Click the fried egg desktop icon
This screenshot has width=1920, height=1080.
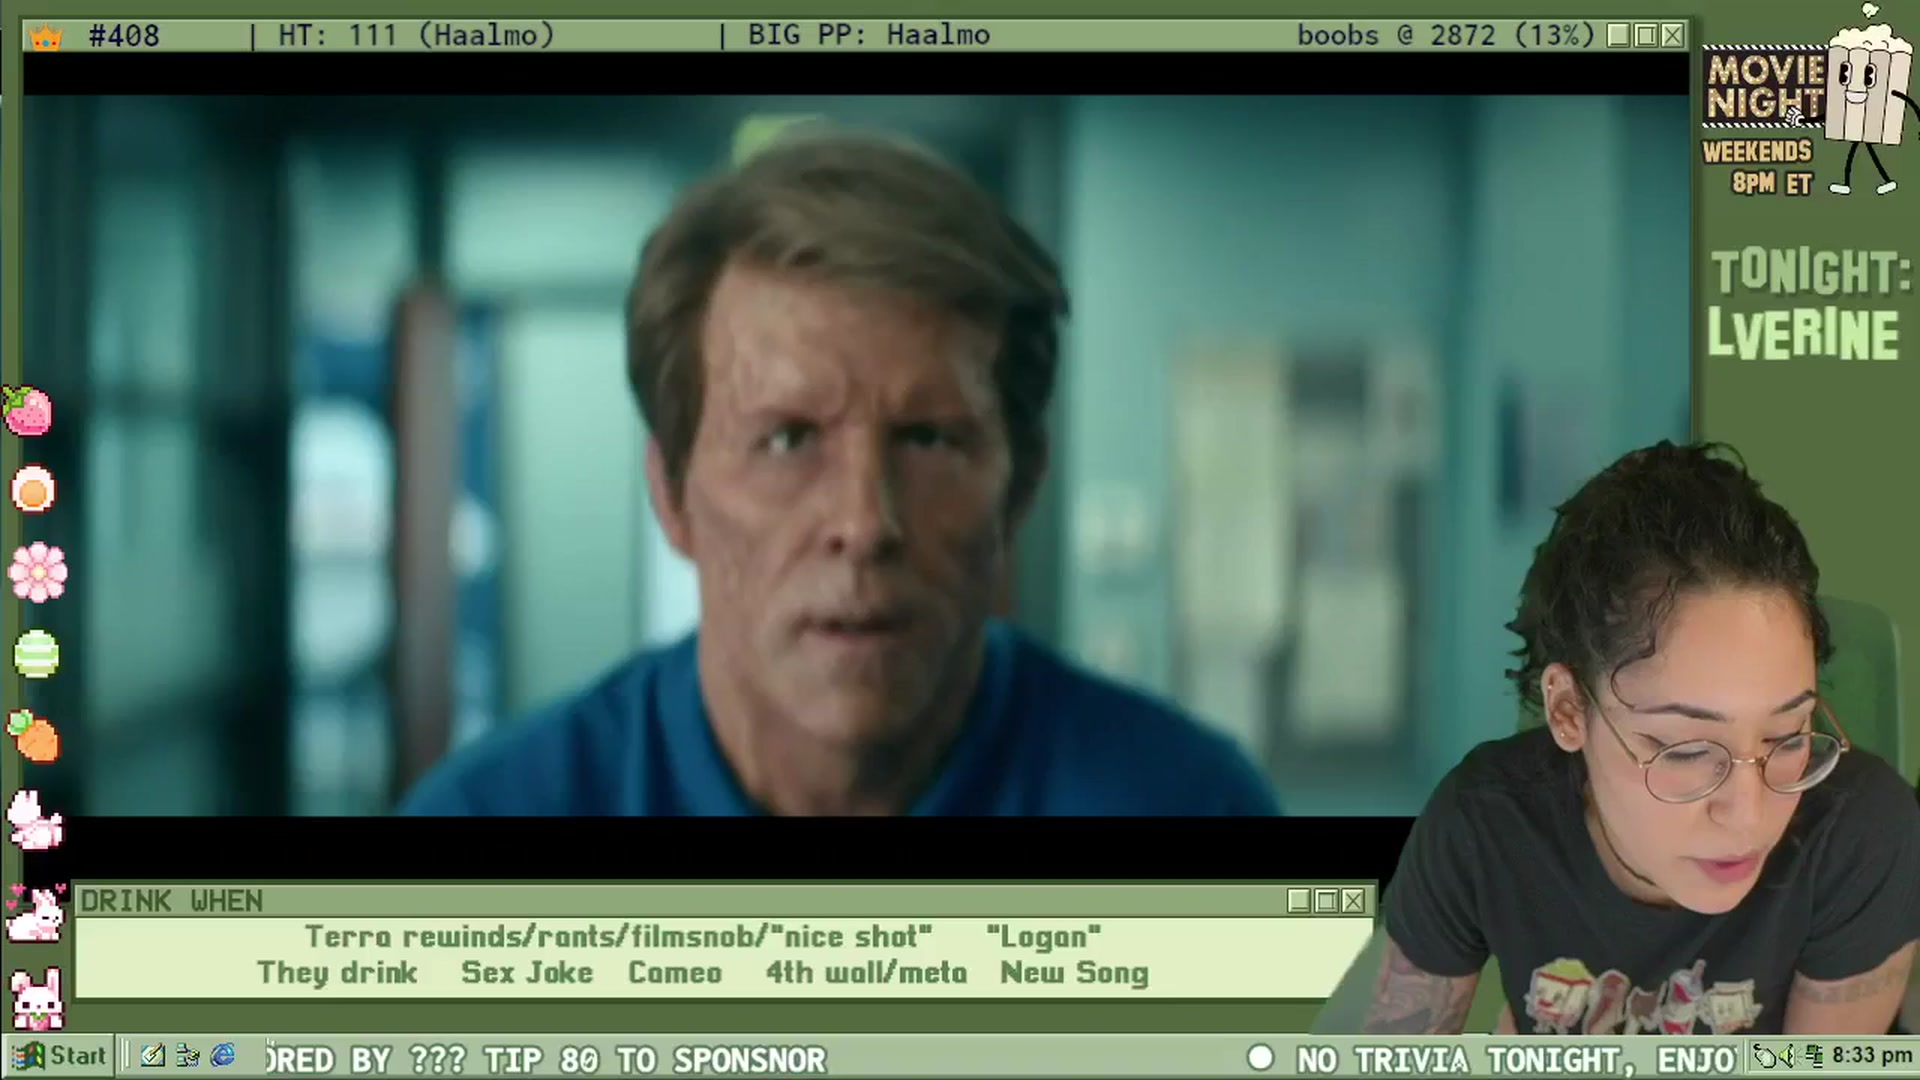pyautogui.click(x=33, y=490)
